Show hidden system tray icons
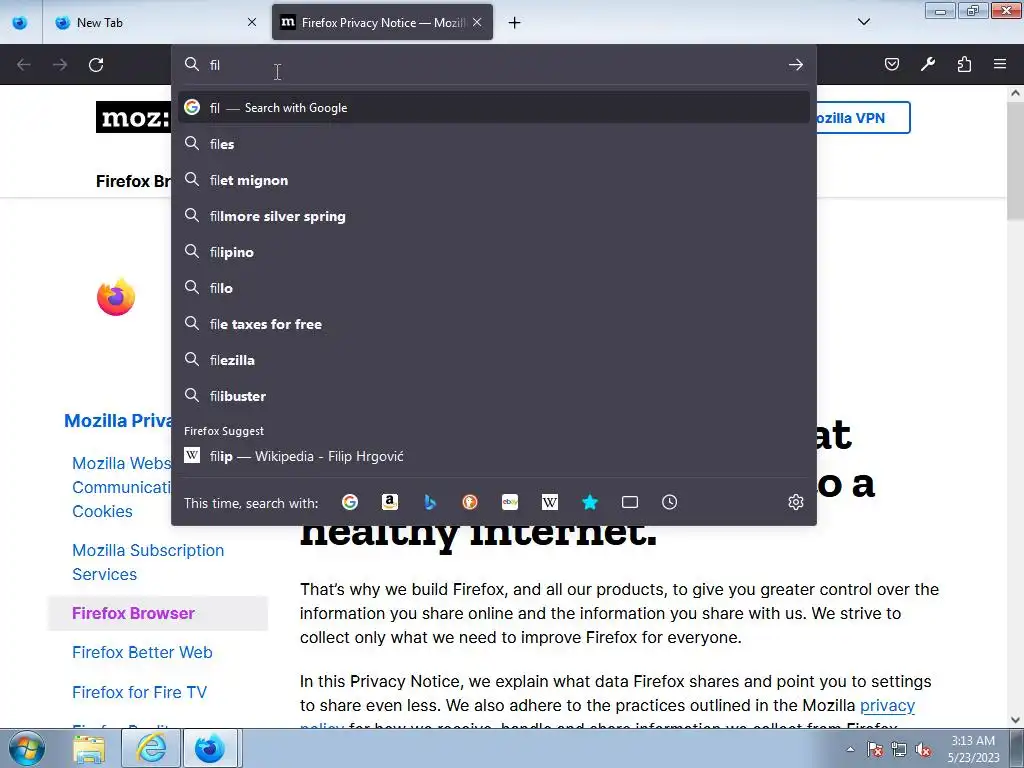The width and height of the screenshot is (1024, 768). 850,749
